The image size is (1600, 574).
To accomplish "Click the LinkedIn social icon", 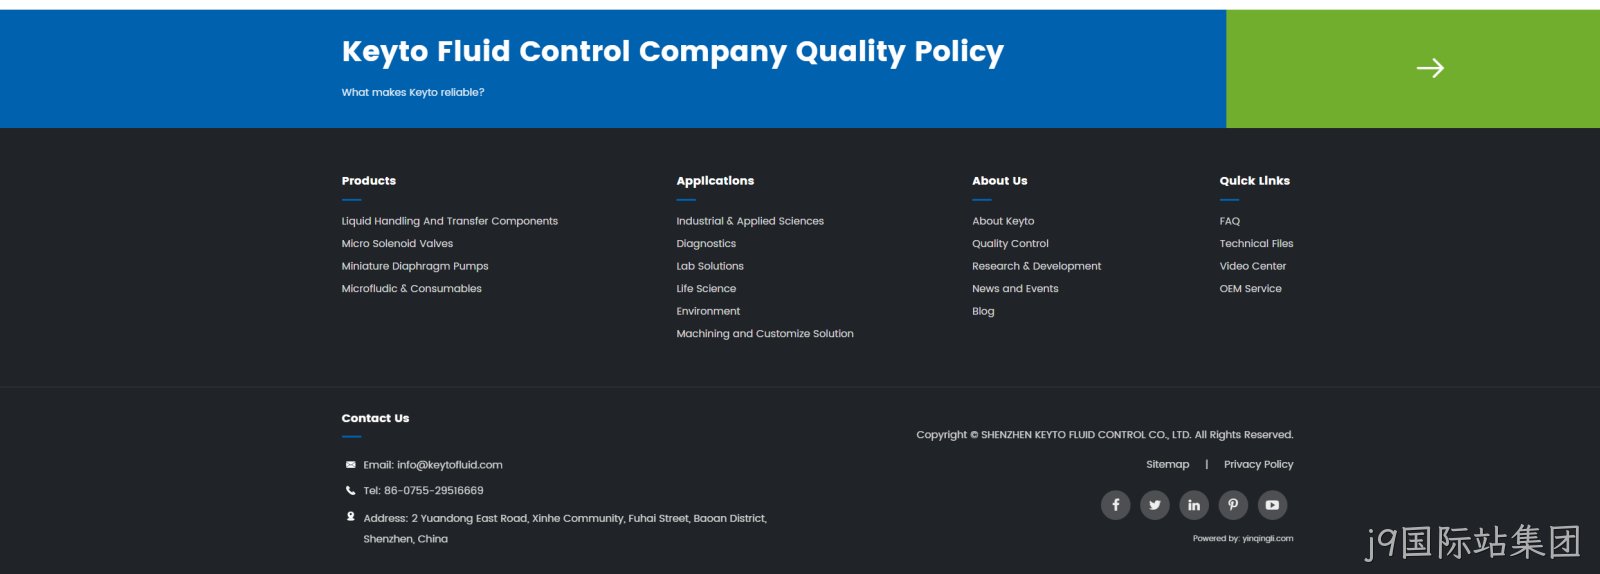I will 1194,505.
